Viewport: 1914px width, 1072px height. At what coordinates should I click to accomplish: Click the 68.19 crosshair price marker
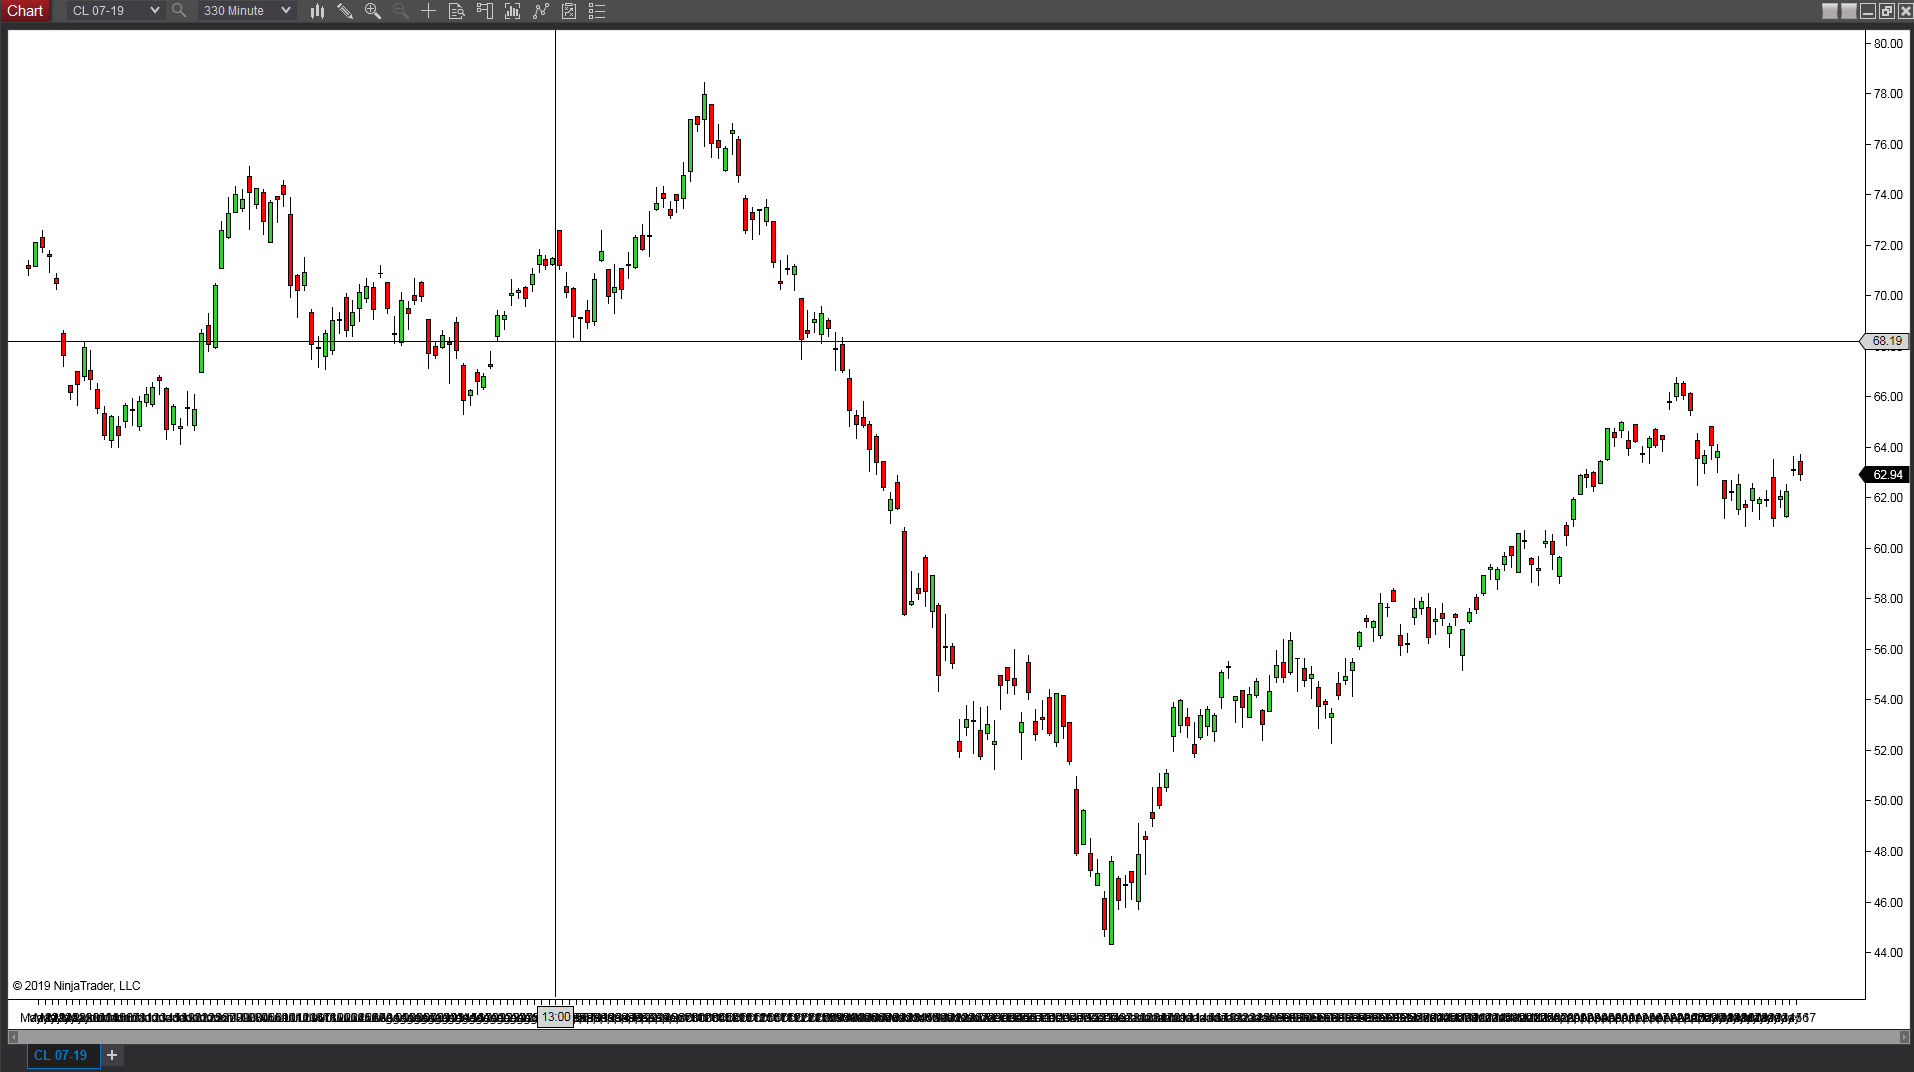pyautogui.click(x=1887, y=341)
